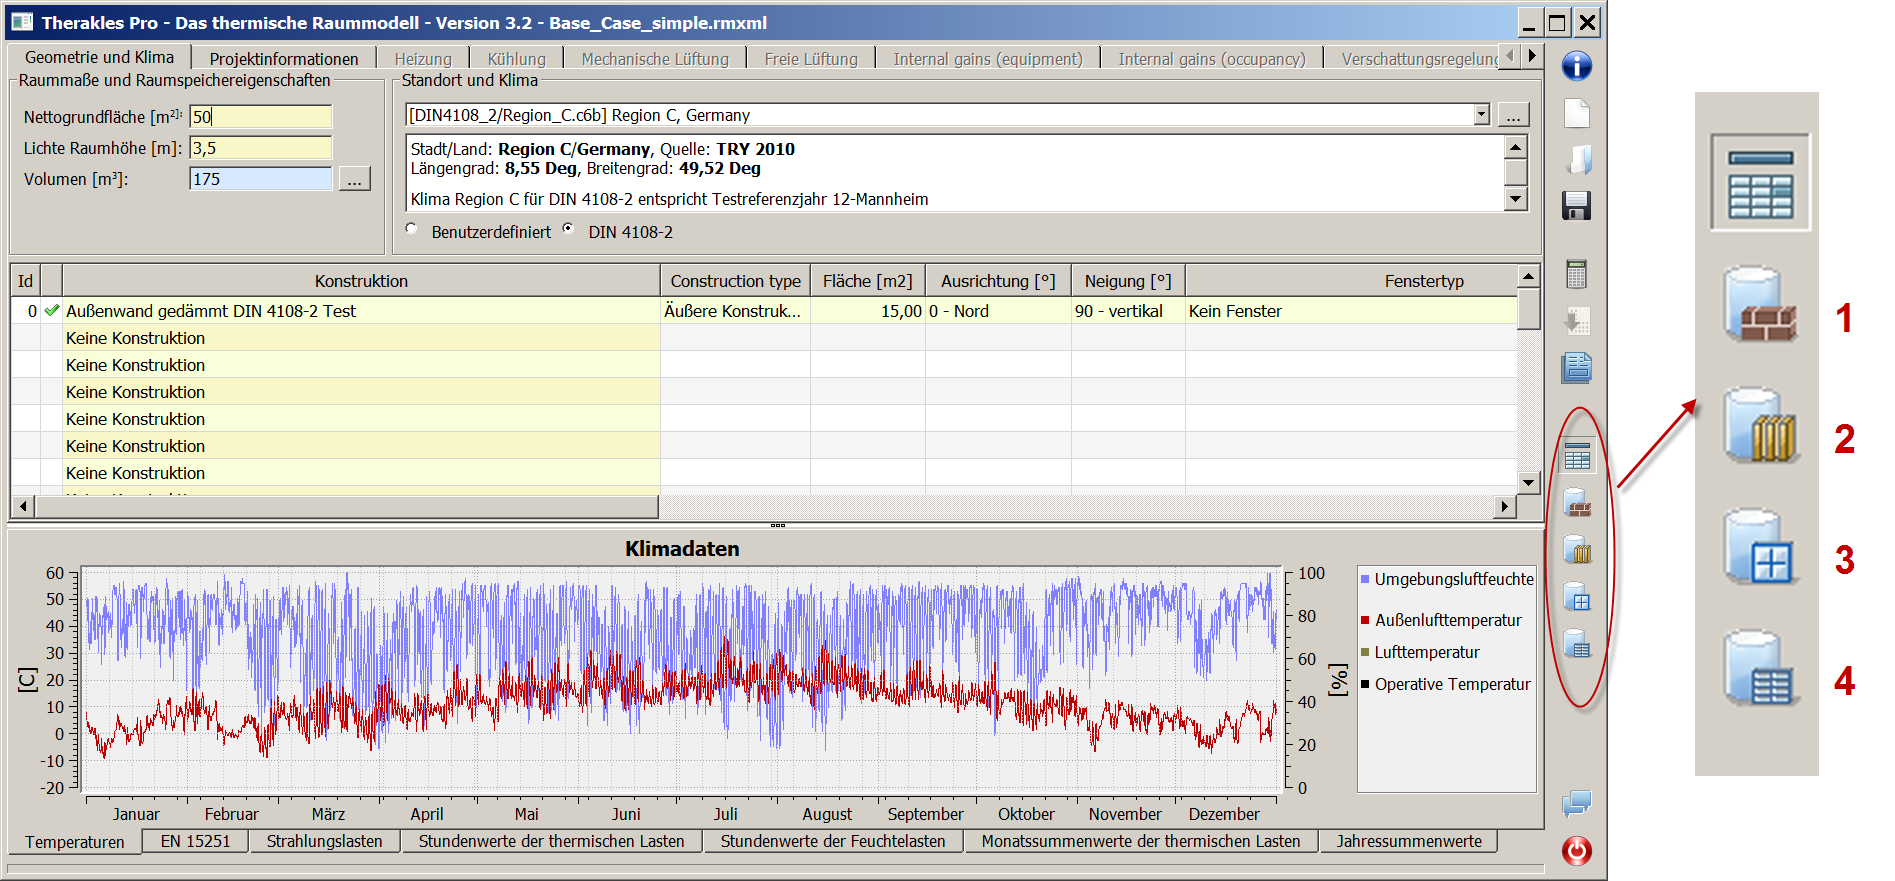Open an existing project via folder icon
This screenshot has height=881, width=1895.
tap(1577, 160)
